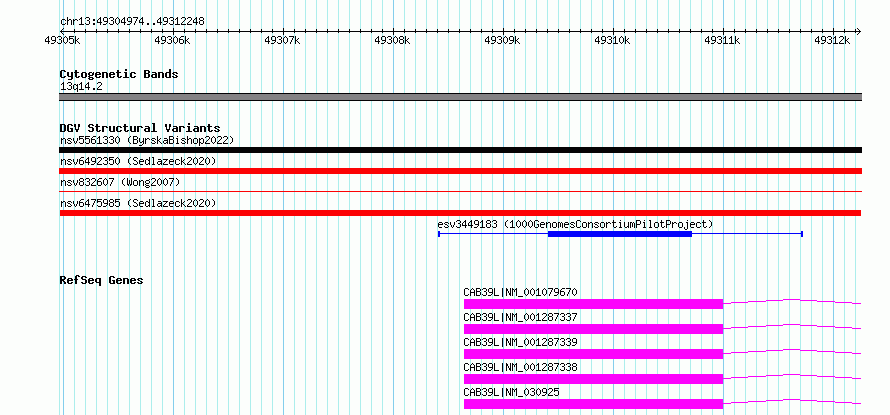Click the 49311k ruler tick label
The width and height of the screenshot is (890, 415).
tap(723, 41)
